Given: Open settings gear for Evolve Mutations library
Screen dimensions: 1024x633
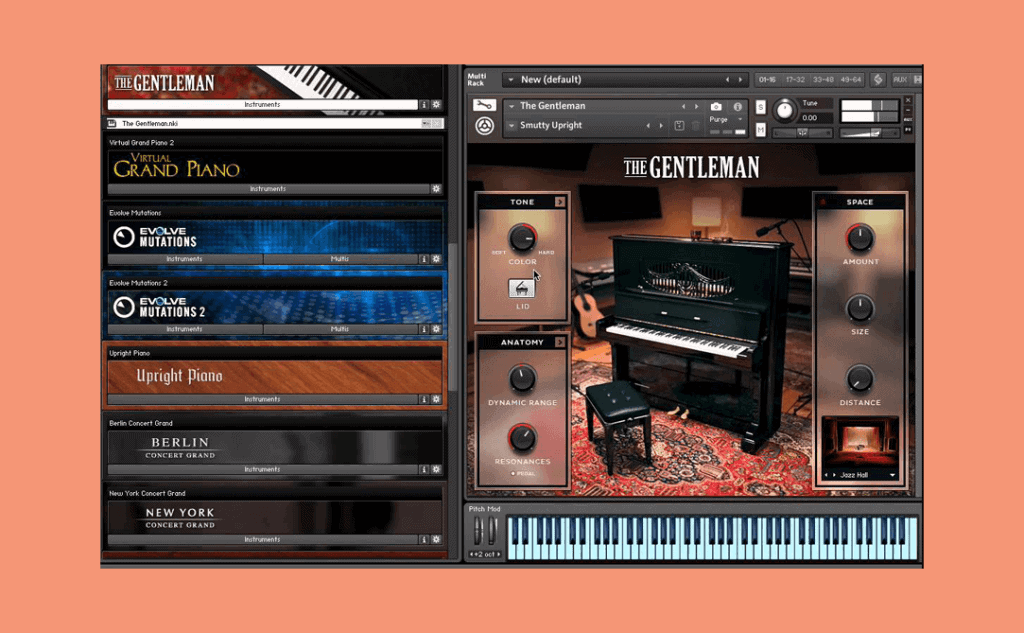Looking at the screenshot, I should (x=436, y=259).
